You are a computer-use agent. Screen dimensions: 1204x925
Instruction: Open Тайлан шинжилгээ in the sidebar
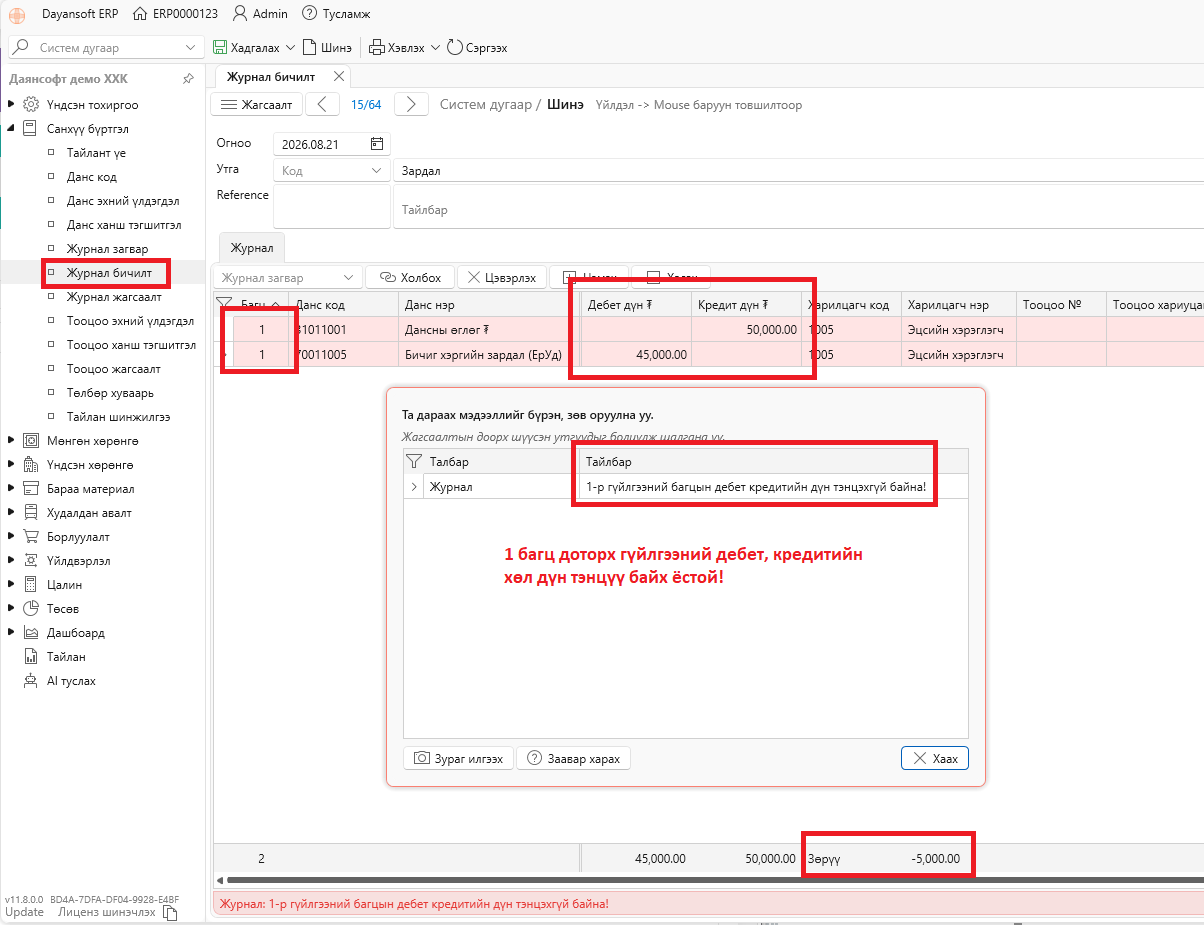coord(118,417)
